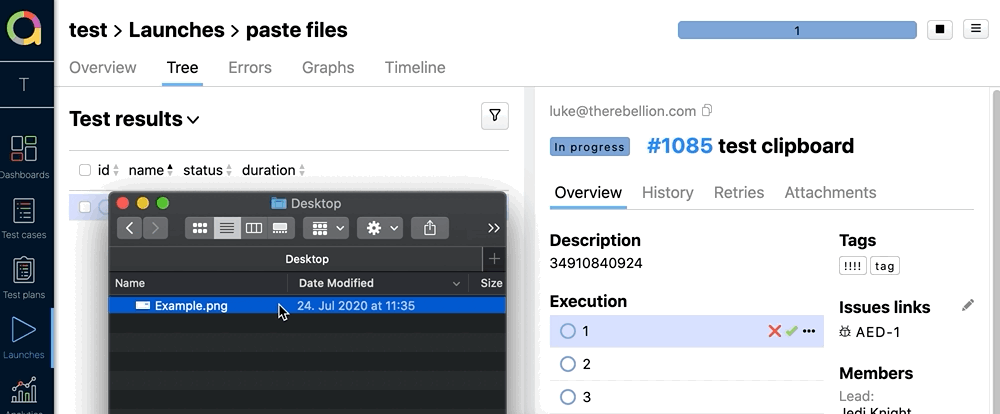Screen dimensions: 1000x414
Task: Copy email with clipboard icon
Action: [x=708, y=111]
